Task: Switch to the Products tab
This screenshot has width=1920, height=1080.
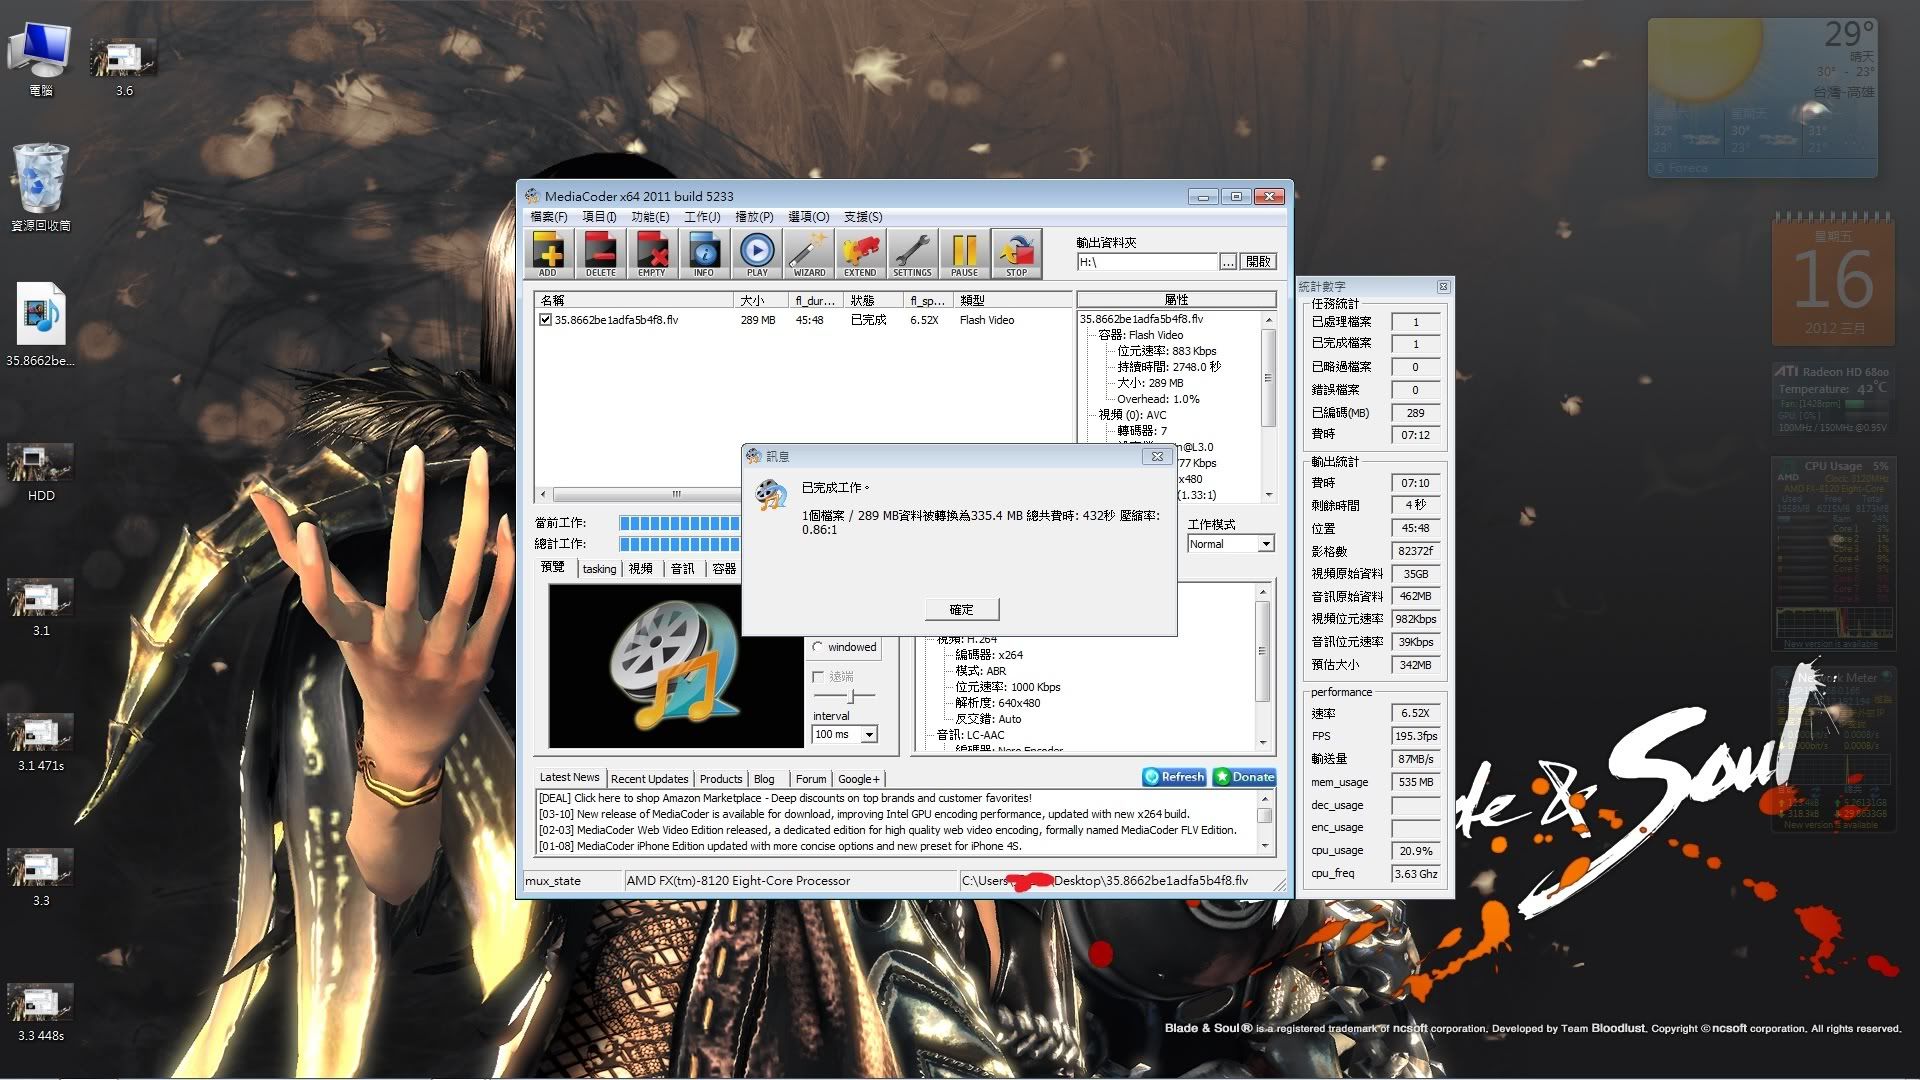Action: tap(721, 779)
